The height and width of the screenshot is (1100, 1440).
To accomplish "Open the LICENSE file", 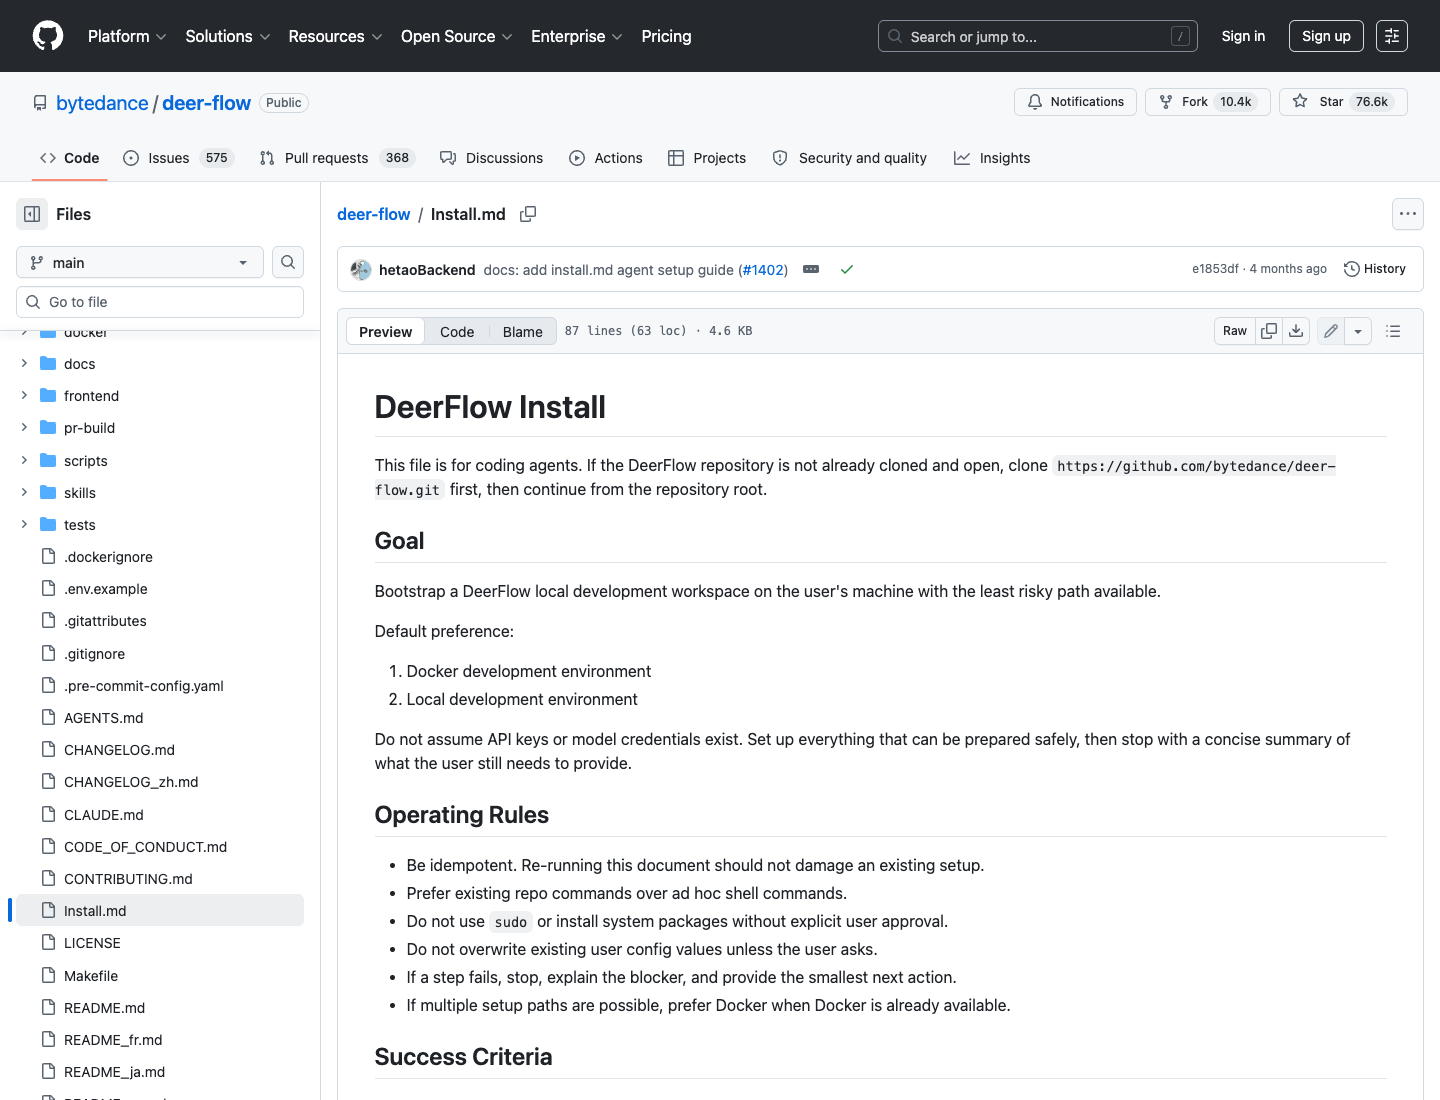I will pos(160,943).
